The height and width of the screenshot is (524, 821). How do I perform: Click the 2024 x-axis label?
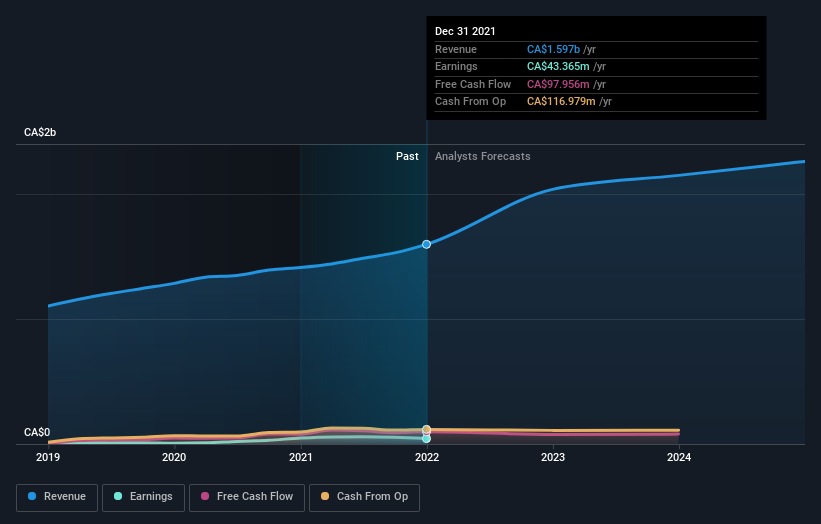pos(679,457)
